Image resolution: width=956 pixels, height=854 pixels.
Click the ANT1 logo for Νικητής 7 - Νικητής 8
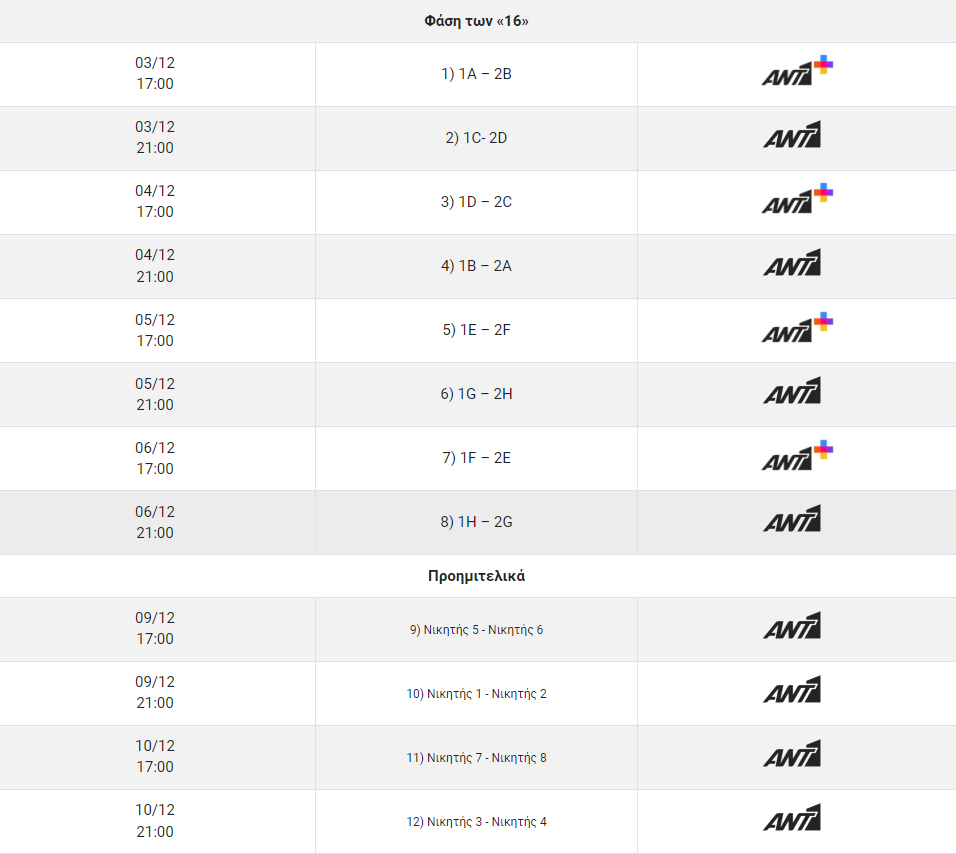point(792,756)
